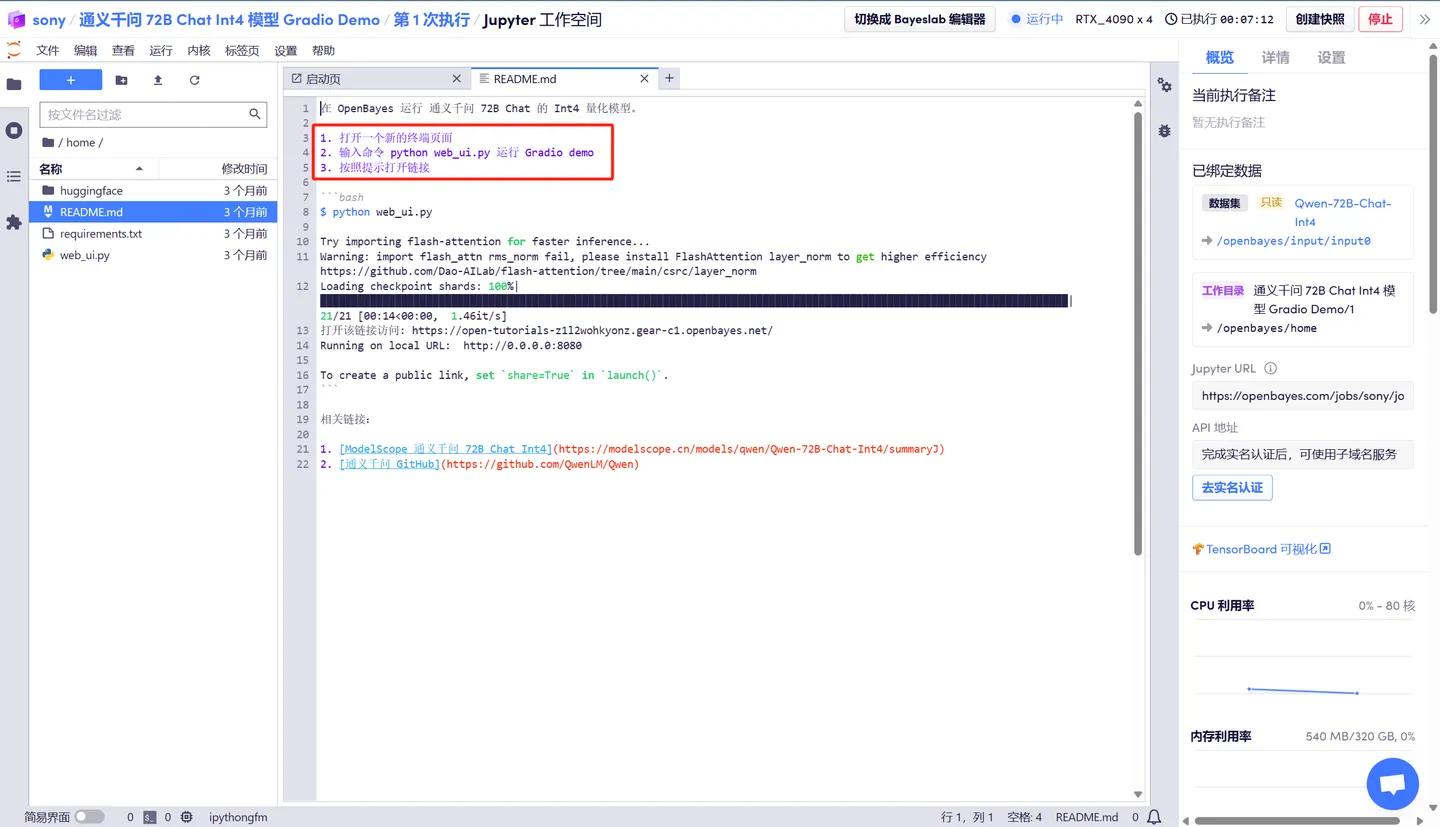Click the home folder icon in breadcrumb
The height and width of the screenshot is (827, 1440).
click(x=48, y=142)
